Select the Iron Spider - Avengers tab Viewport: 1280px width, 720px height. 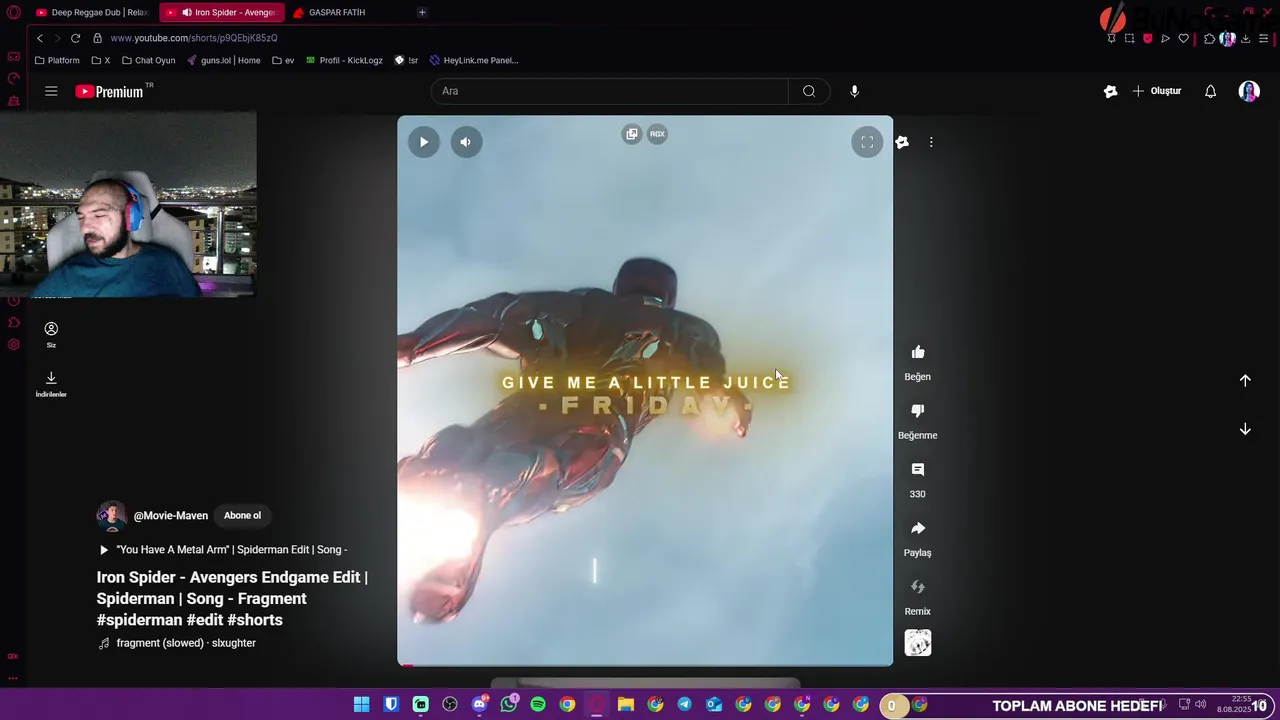point(222,12)
